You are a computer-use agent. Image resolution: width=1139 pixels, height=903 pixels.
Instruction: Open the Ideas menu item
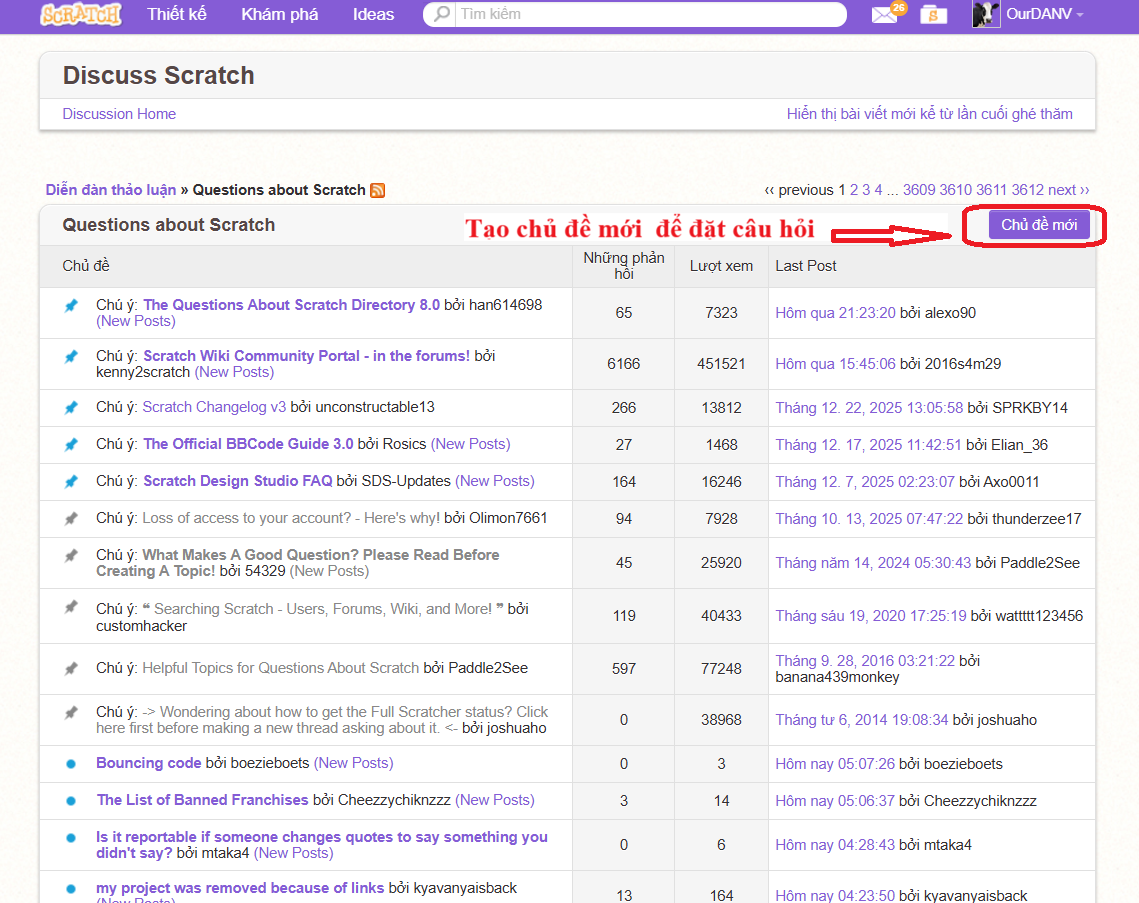[373, 15]
